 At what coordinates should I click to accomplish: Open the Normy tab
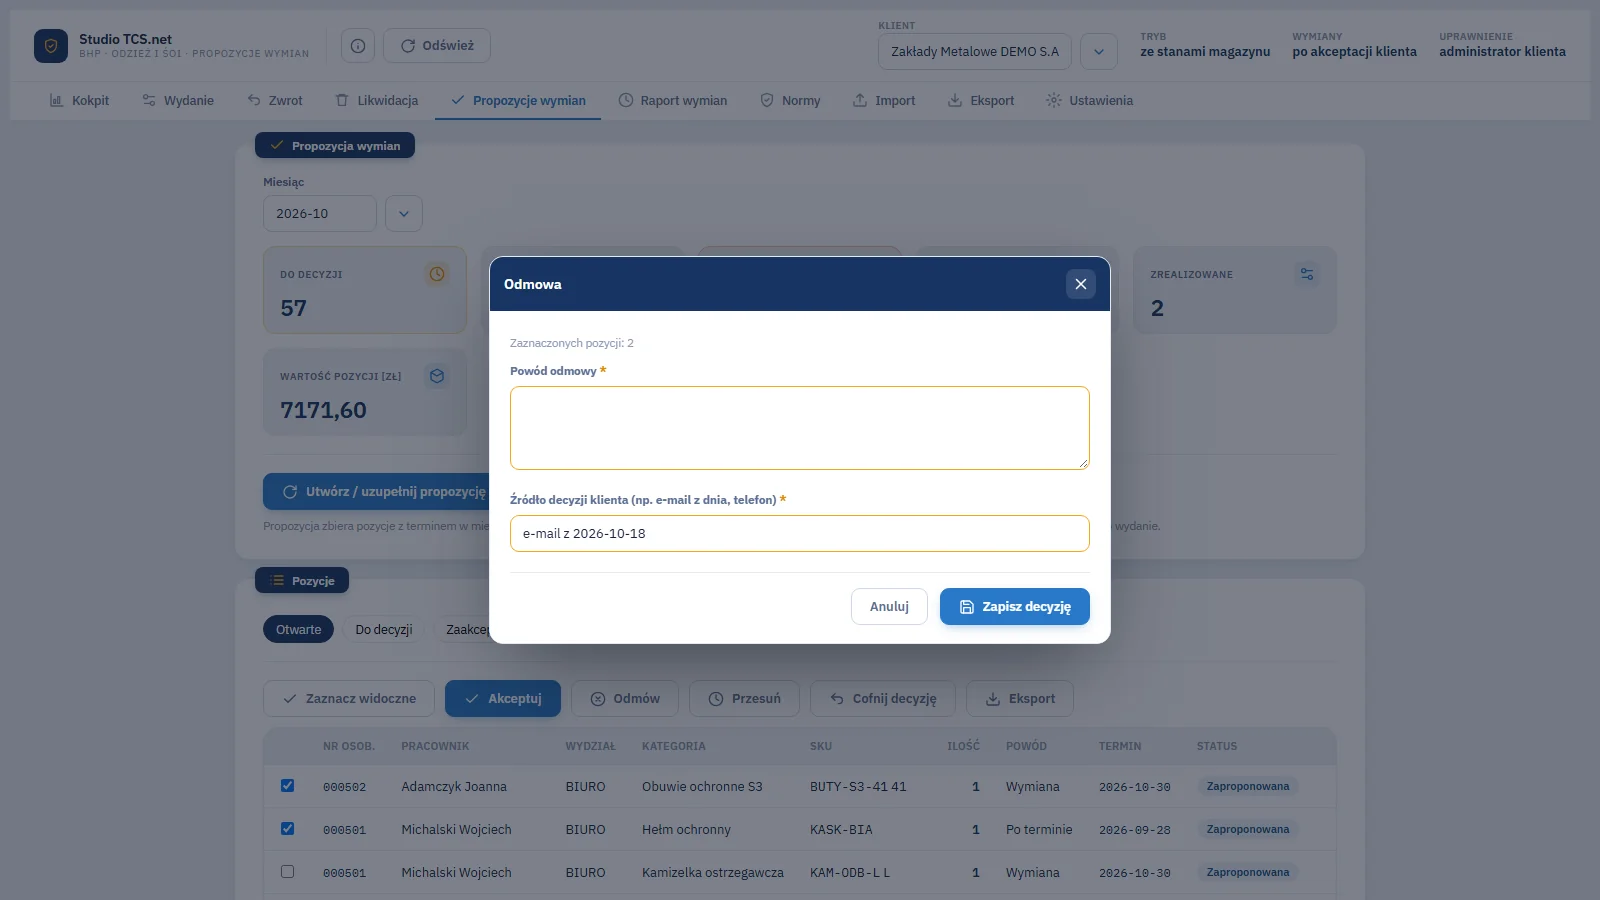pyautogui.click(x=790, y=101)
